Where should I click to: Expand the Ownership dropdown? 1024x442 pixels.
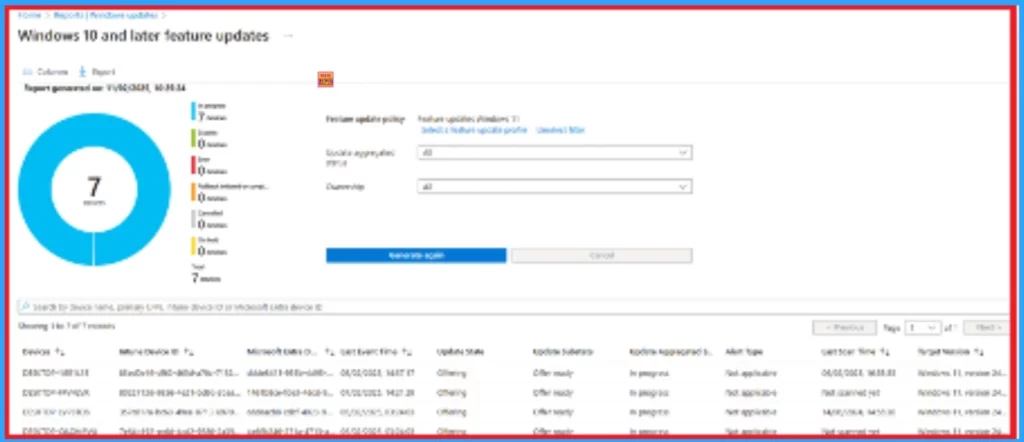click(x=554, y=187)
